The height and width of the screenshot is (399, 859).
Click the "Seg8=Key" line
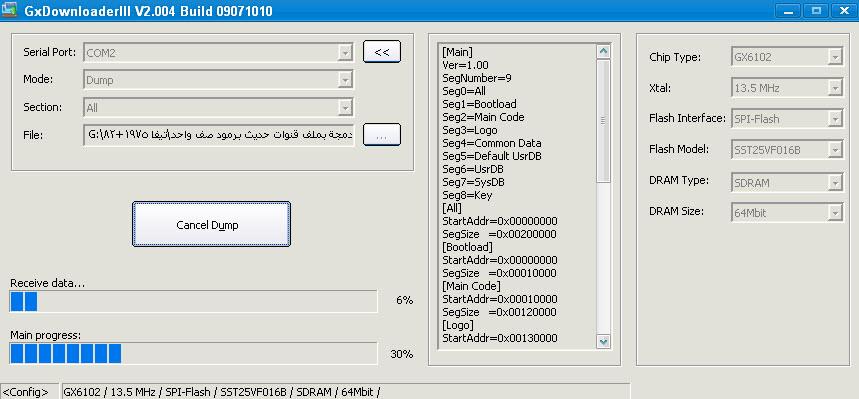467,195
